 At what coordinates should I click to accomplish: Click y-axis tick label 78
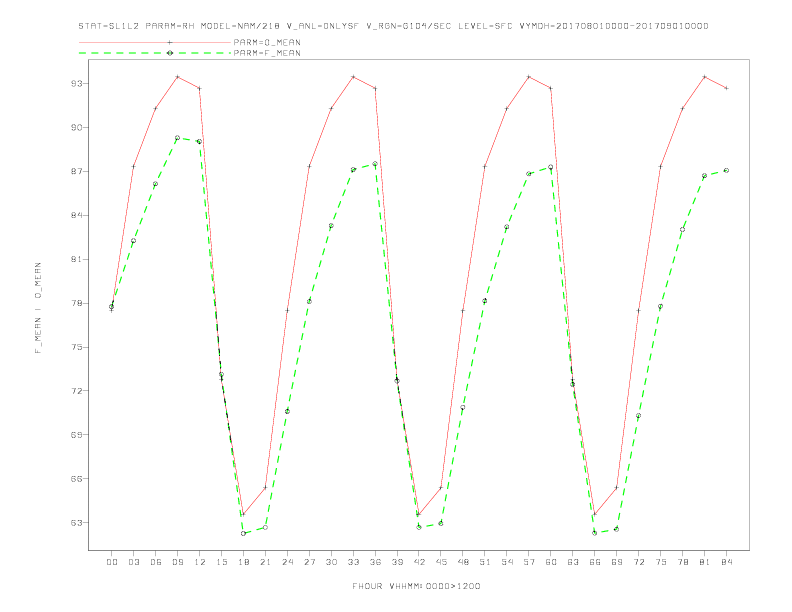76,303
